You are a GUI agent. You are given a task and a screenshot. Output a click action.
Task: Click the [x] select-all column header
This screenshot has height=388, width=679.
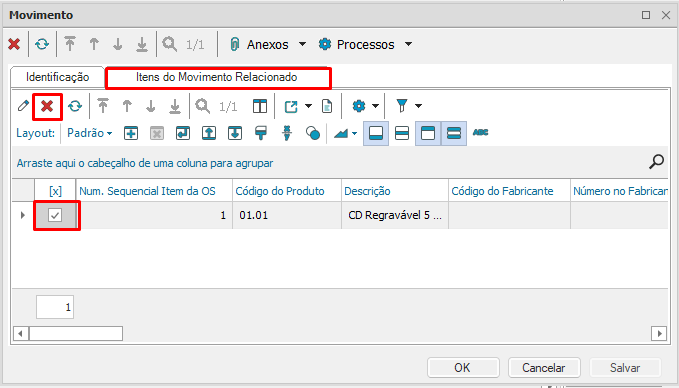55,191
